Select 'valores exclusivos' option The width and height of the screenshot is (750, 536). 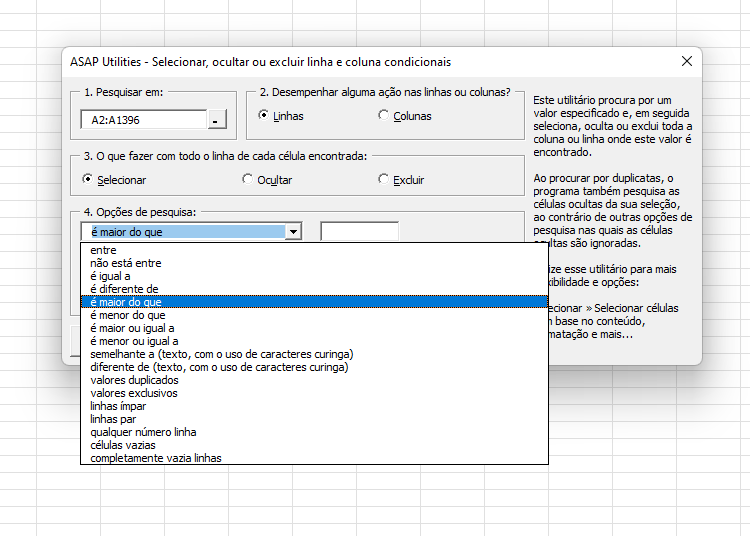[314, 393]
